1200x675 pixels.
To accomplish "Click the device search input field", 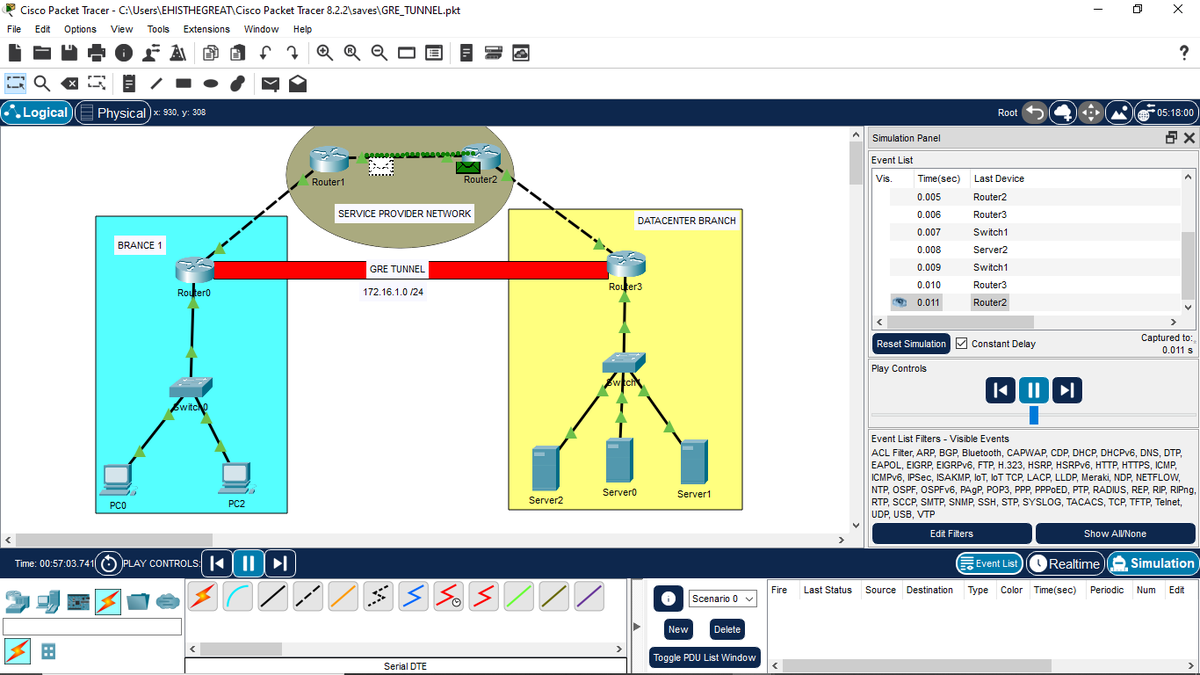I will 92,626.
